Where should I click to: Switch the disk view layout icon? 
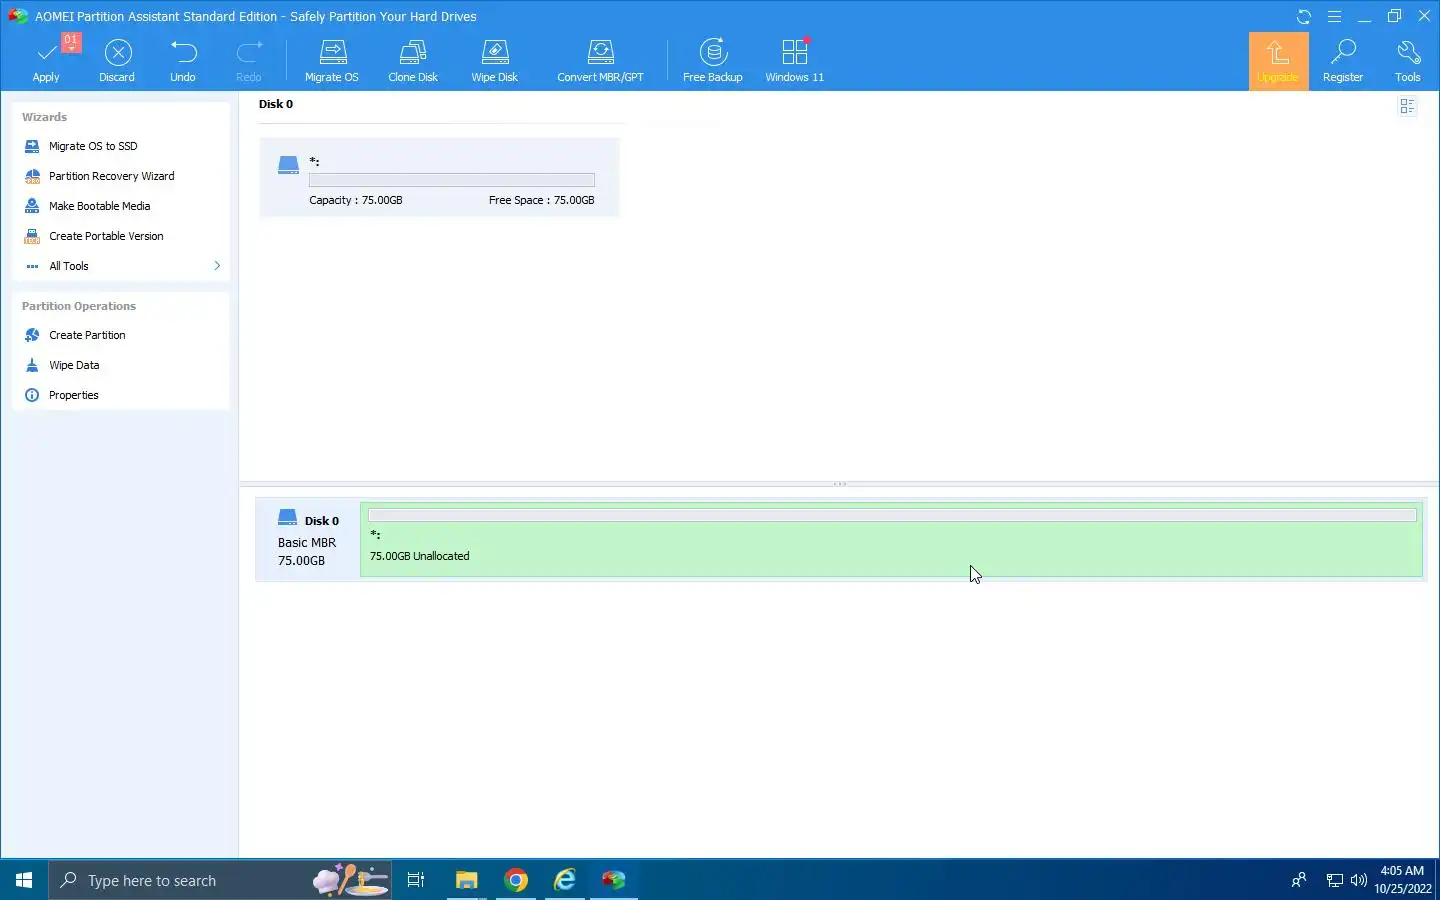pyautogui.click(x=1408, y=106)
